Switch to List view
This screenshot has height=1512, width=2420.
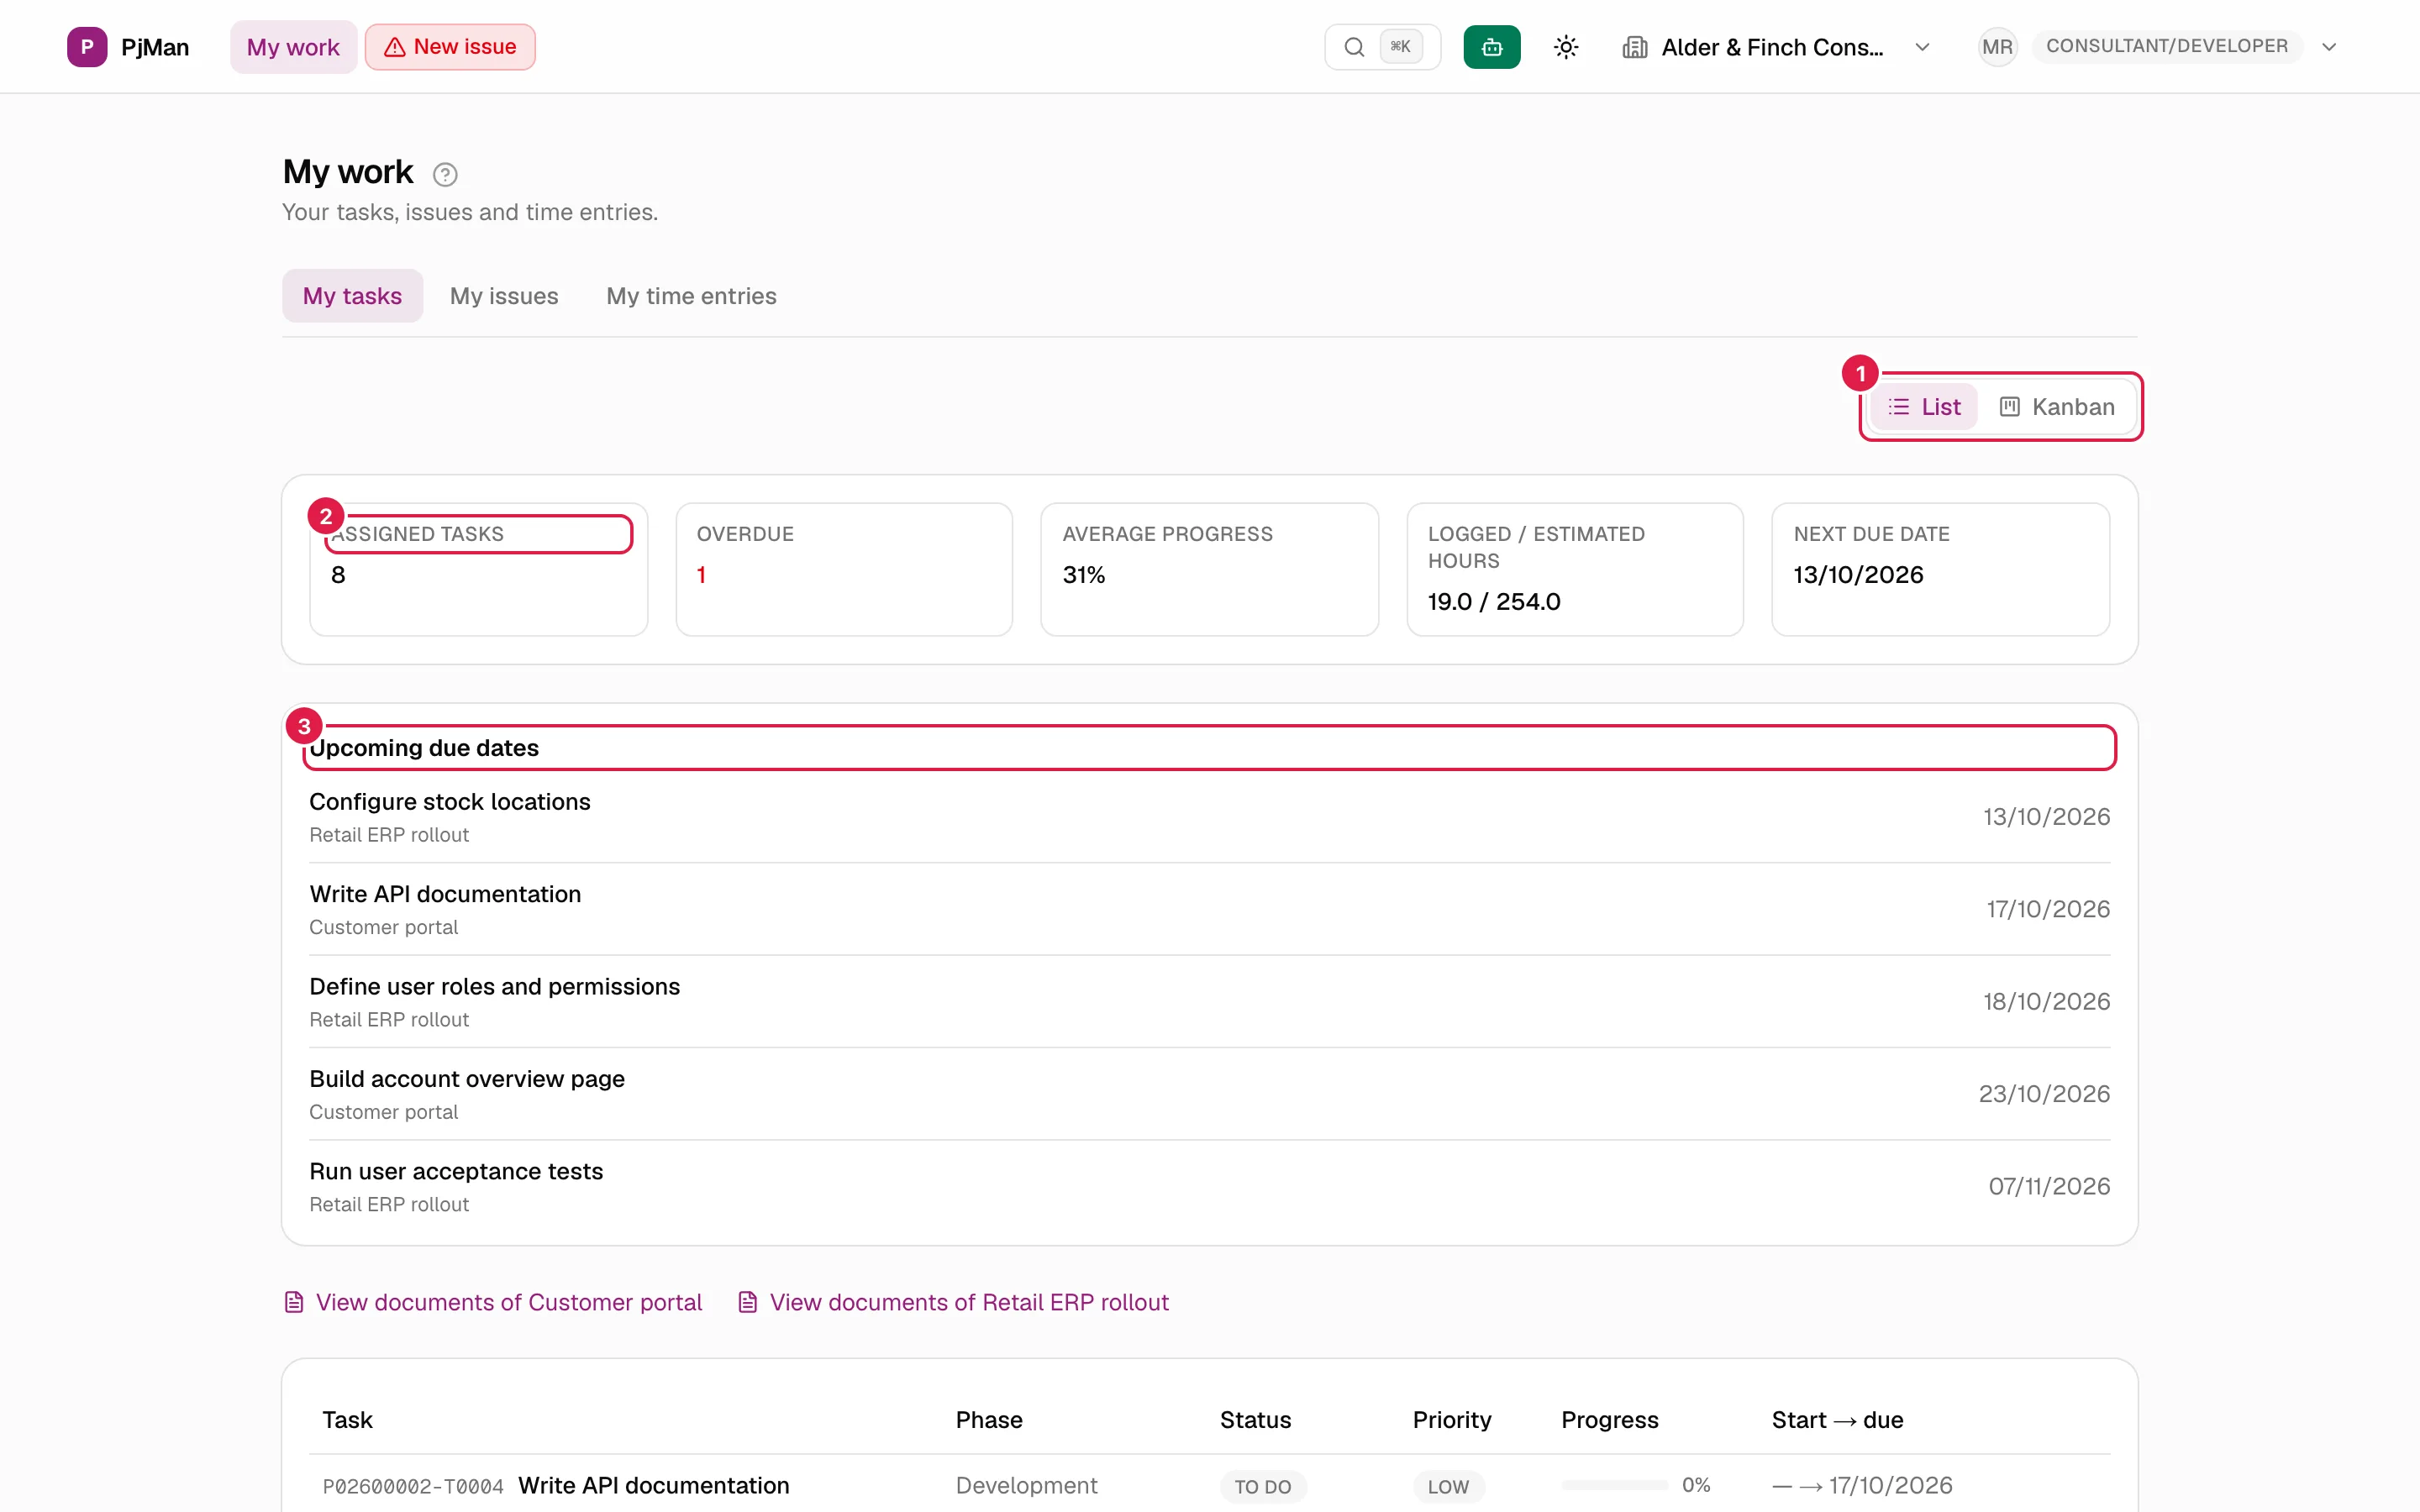(x=1924, y=407)
